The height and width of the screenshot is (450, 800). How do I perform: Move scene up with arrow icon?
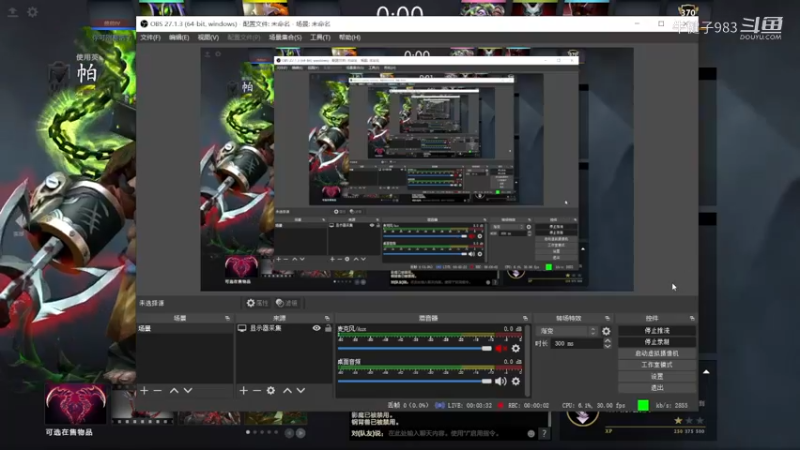174,390
